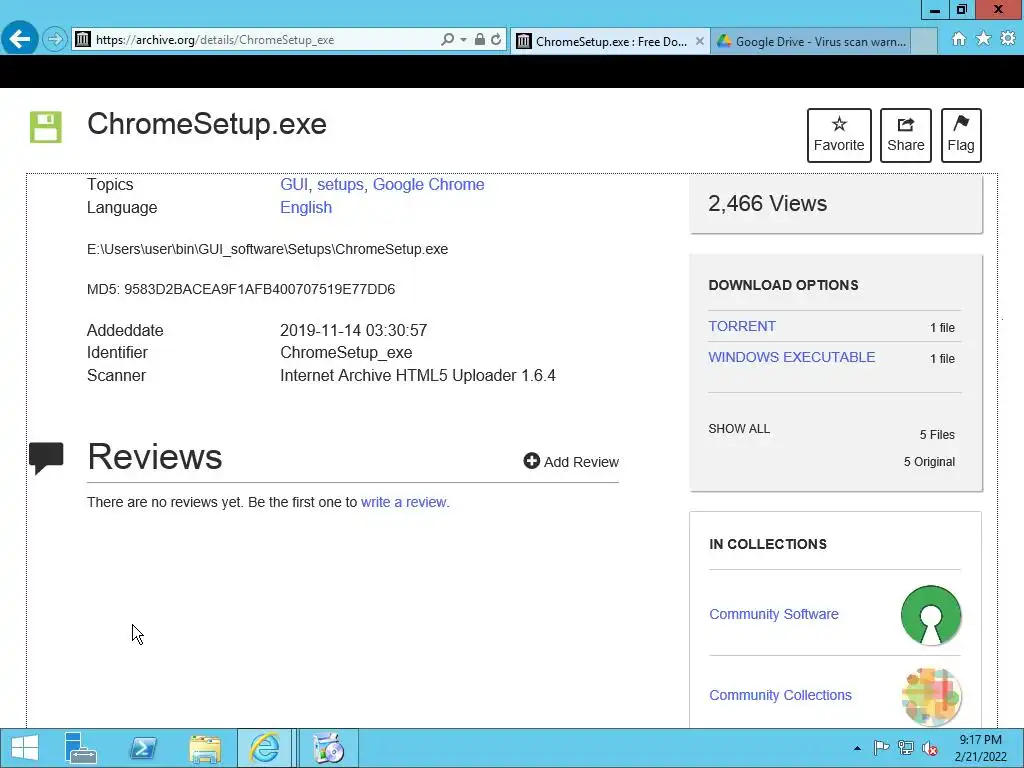The width and height of the screenshot is (1024, 768).
Task: Open File Explorer from the taskbar
Action: [x=204, y=748]
